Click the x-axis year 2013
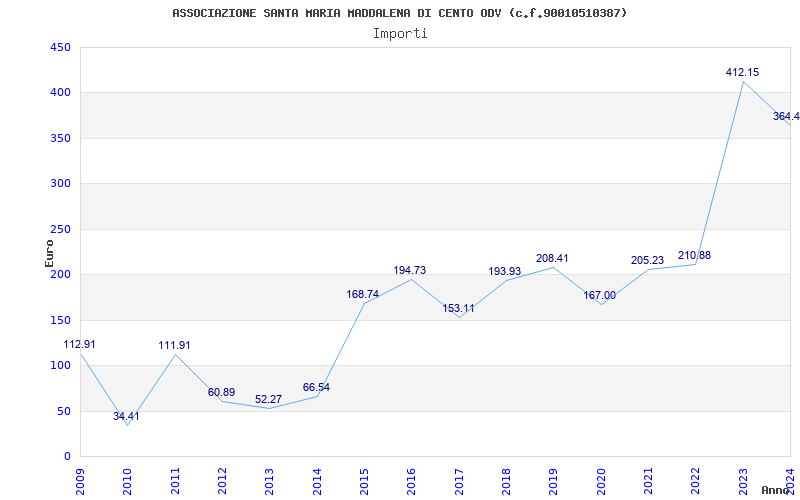 [x=269, y=481]
